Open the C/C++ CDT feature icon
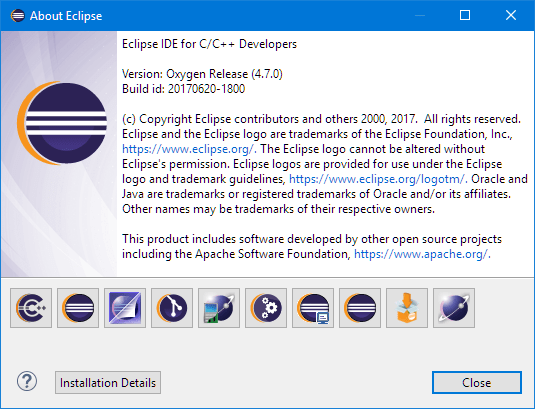The height and width of the screenshot is (409, 535). pos(31,308)
